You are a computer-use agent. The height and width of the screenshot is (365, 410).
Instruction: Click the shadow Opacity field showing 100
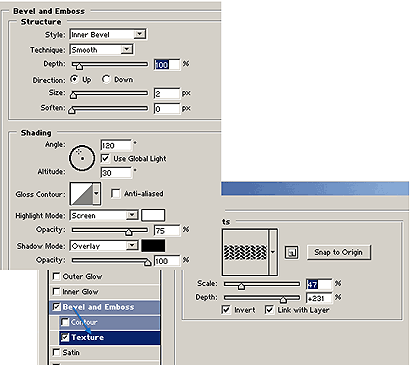[x=167, y=261]
